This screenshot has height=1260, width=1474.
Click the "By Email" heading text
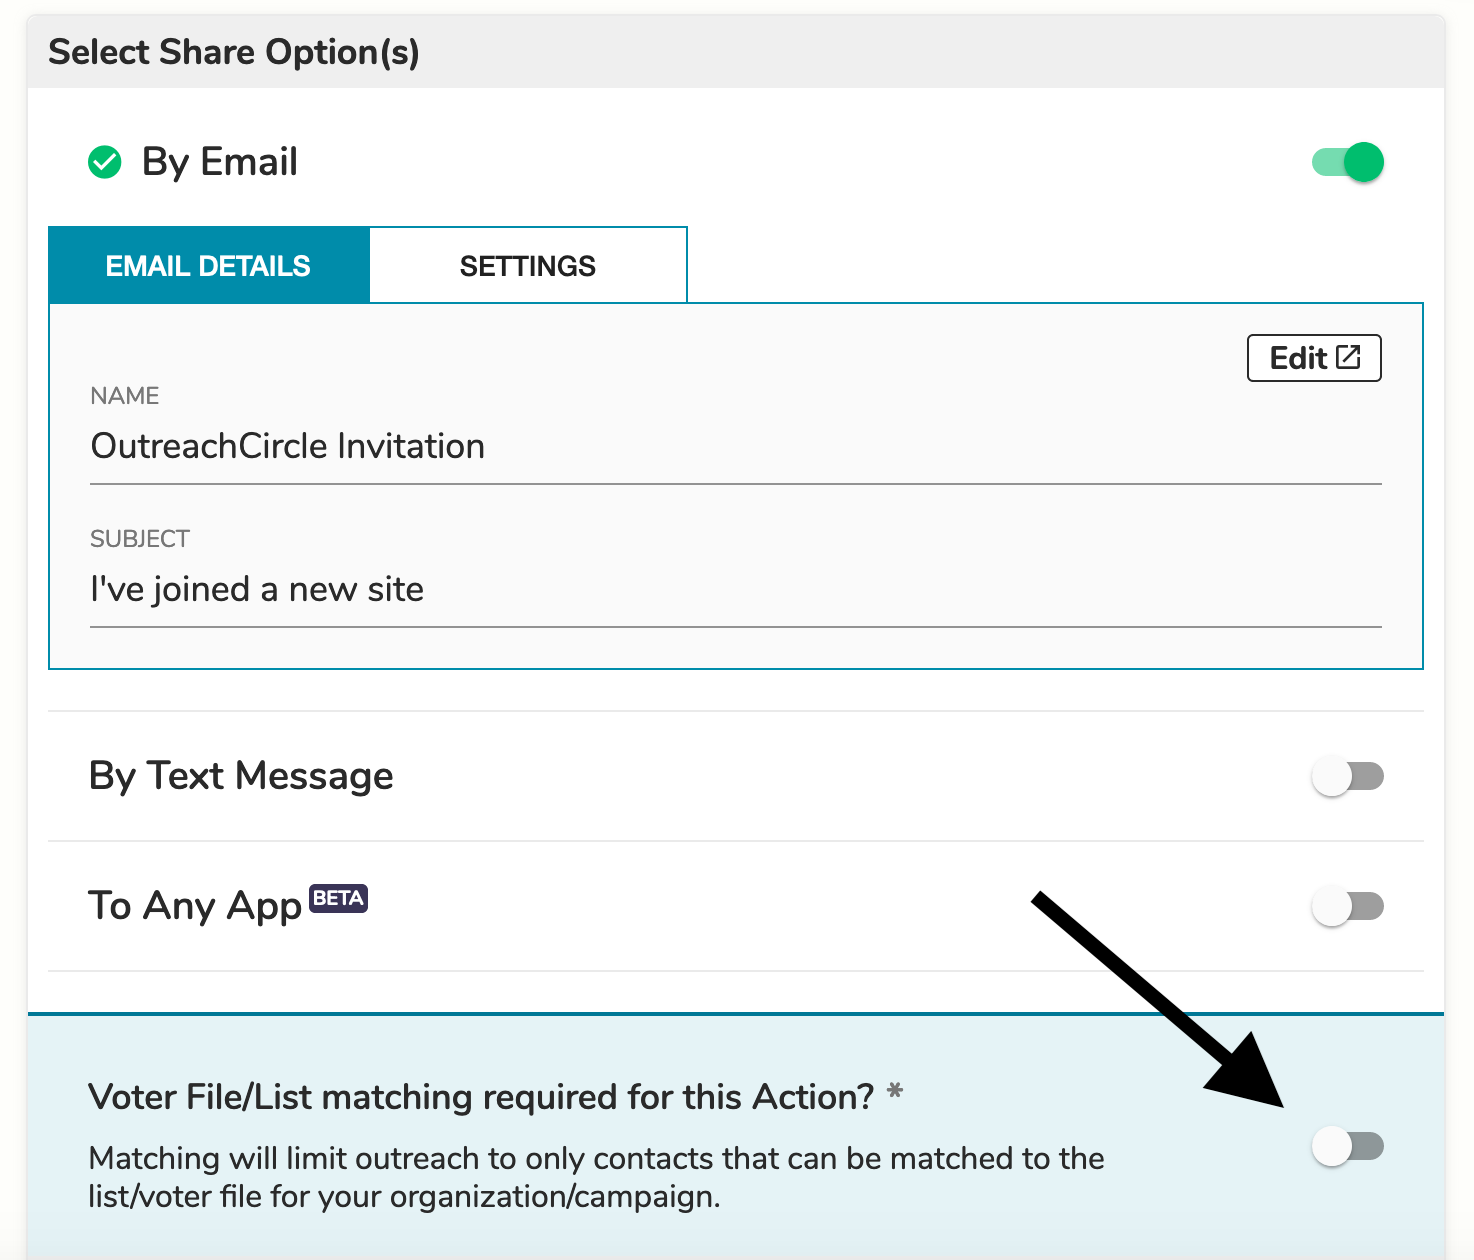(220, 162)
